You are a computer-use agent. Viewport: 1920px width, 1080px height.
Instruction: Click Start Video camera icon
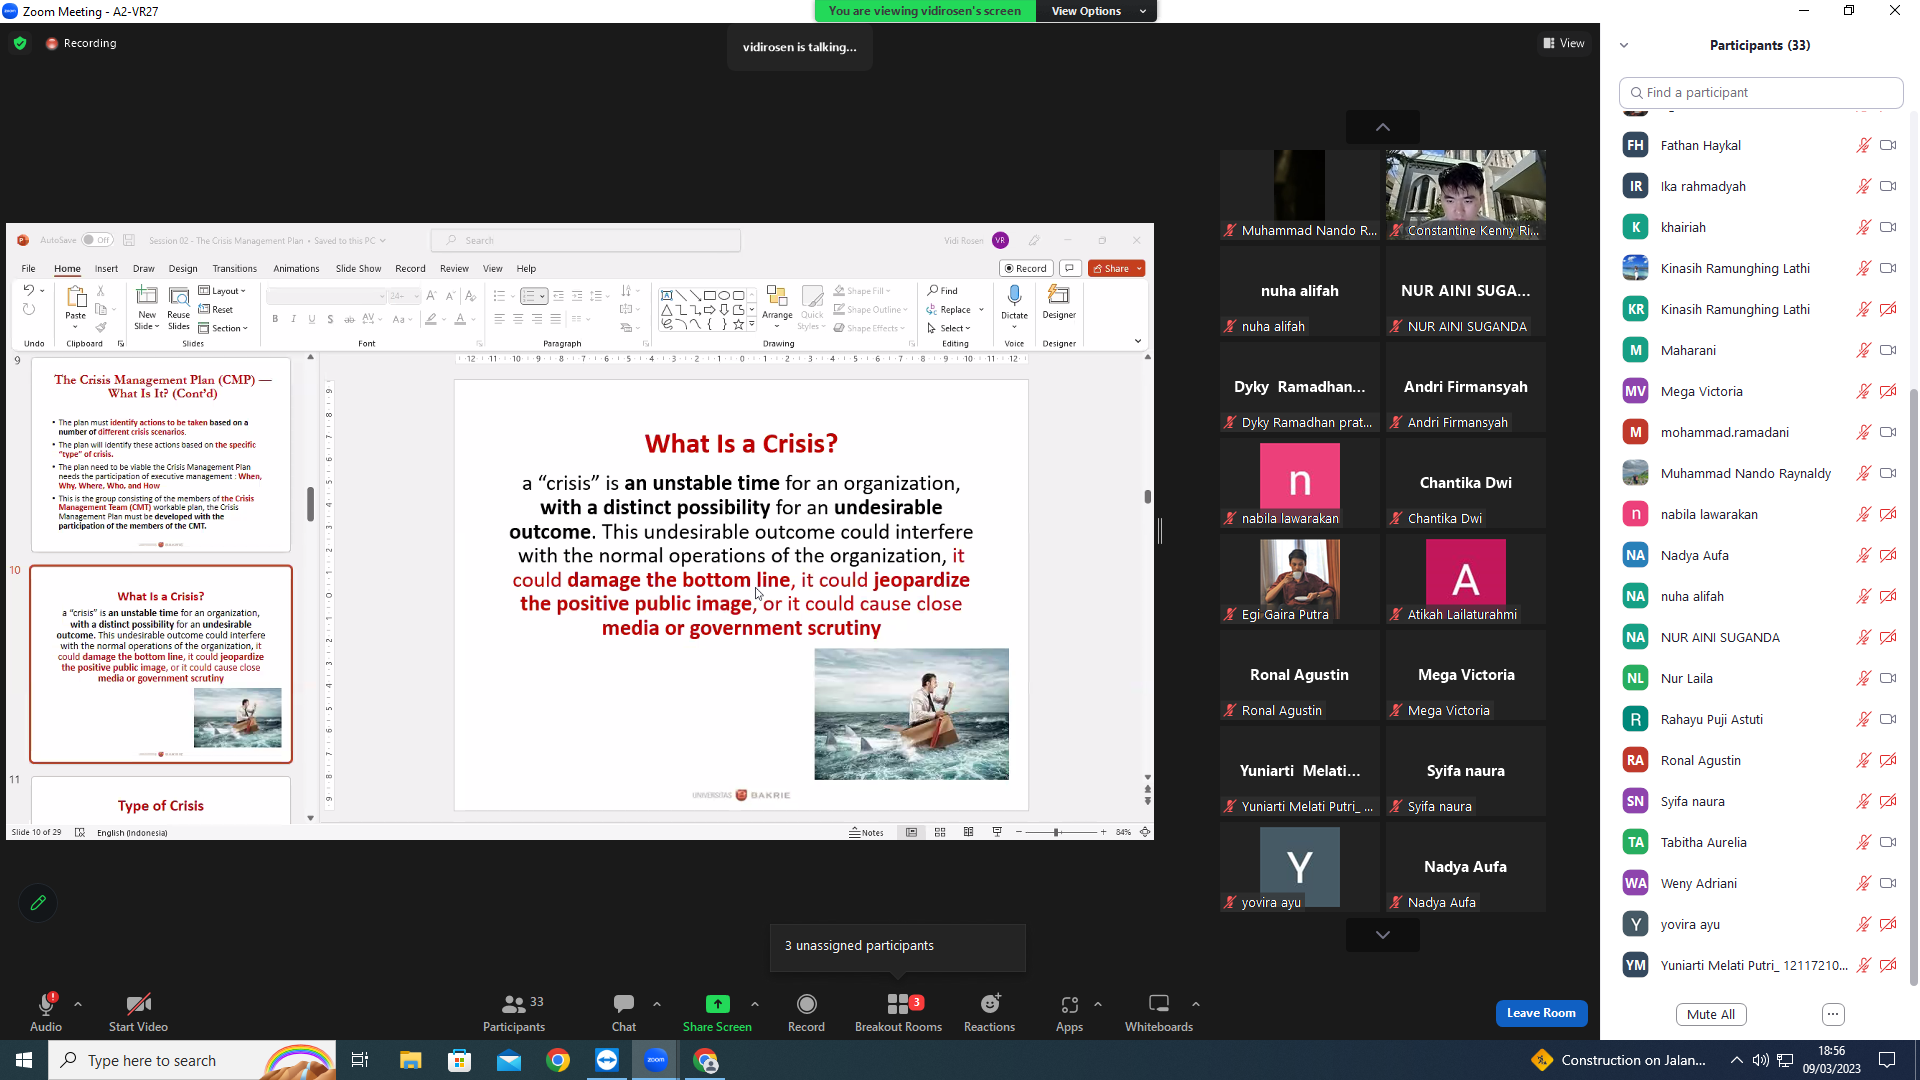click(x=138, y=1004)
